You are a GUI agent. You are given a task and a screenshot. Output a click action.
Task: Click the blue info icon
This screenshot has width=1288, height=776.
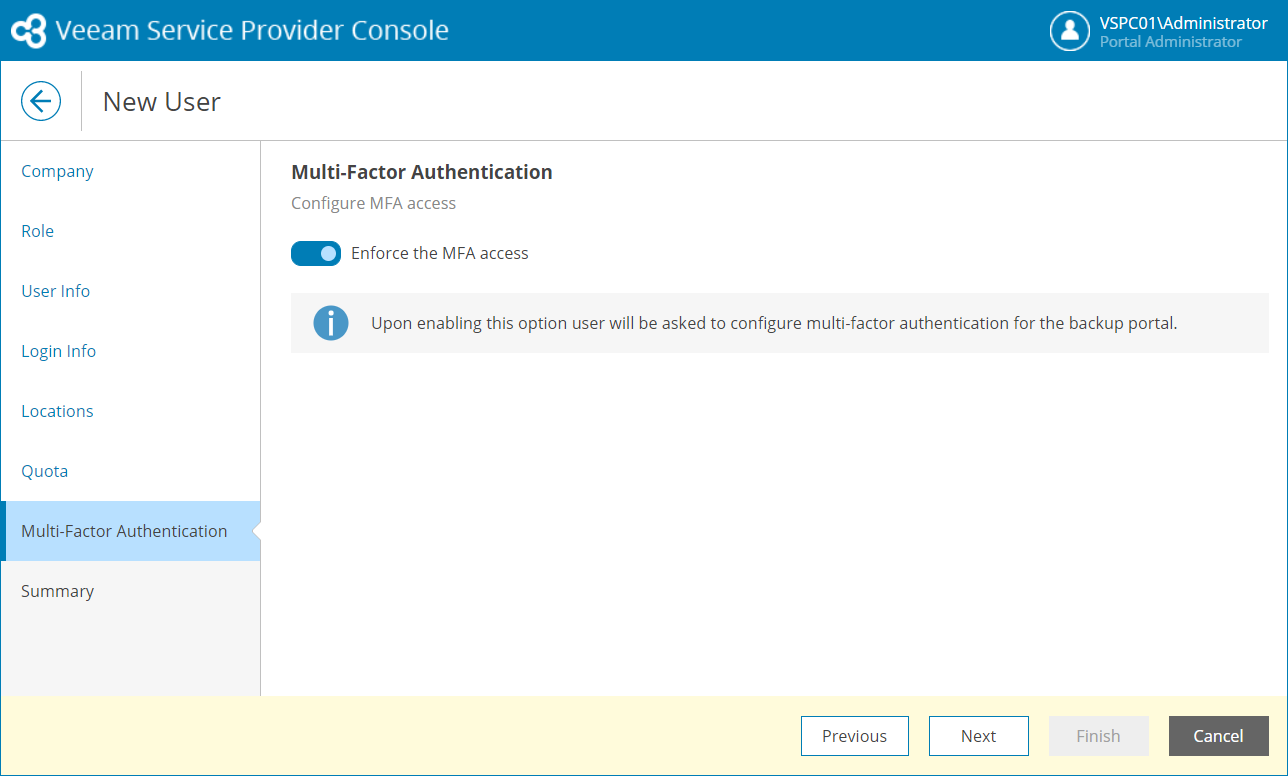point(331,323)
